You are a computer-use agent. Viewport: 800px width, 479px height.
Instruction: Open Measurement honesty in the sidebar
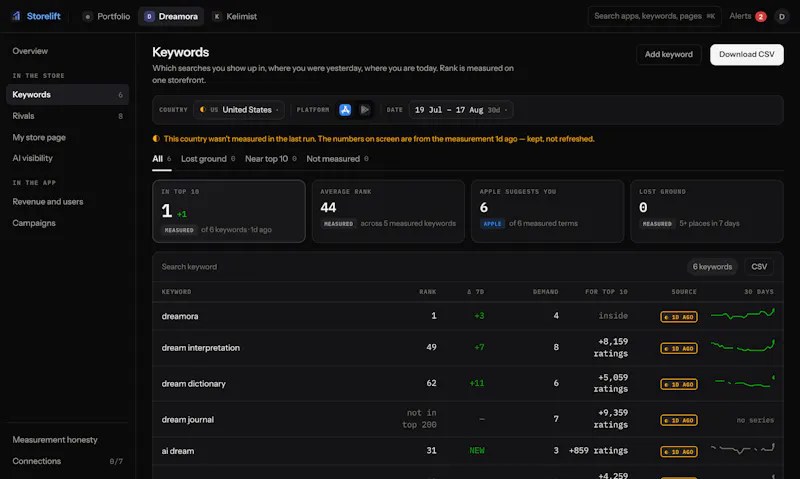click(x=67, y=440)
